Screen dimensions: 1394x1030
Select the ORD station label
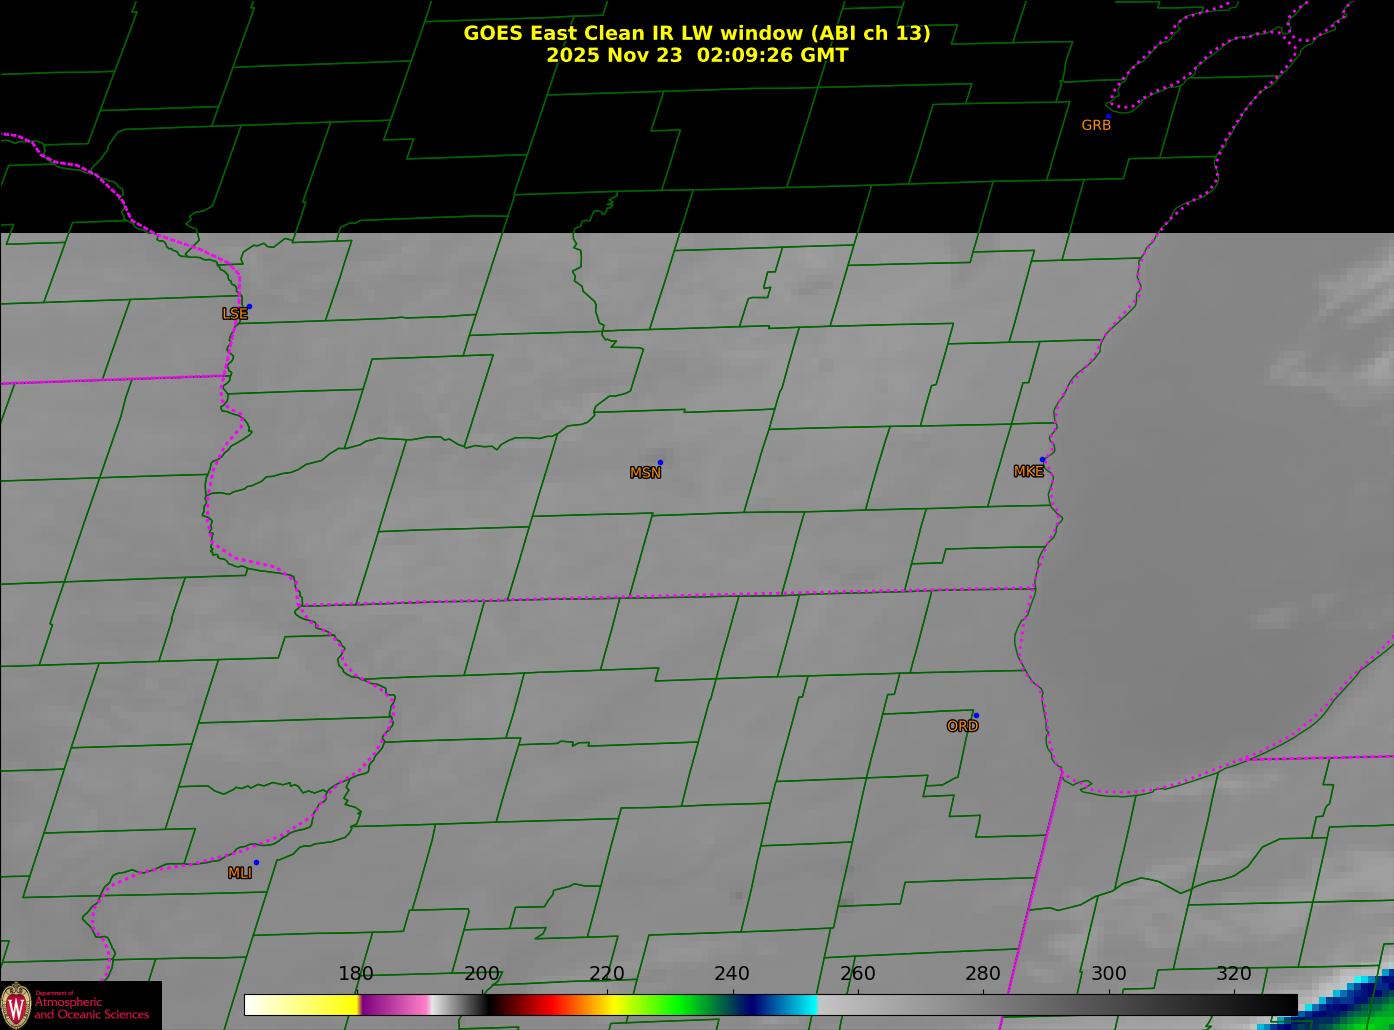[x=962, y=727]
